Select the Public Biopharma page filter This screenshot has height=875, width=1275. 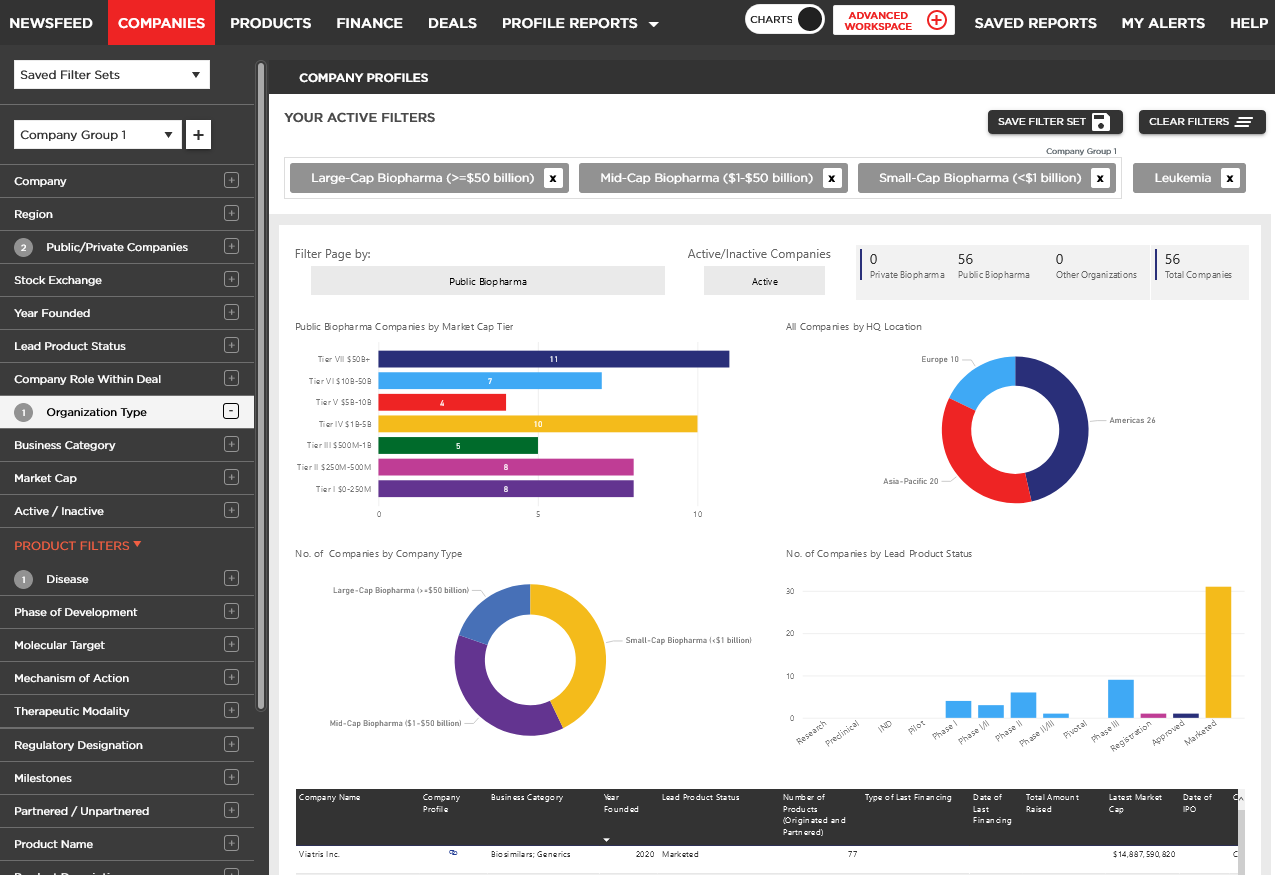tap(487, 281)
